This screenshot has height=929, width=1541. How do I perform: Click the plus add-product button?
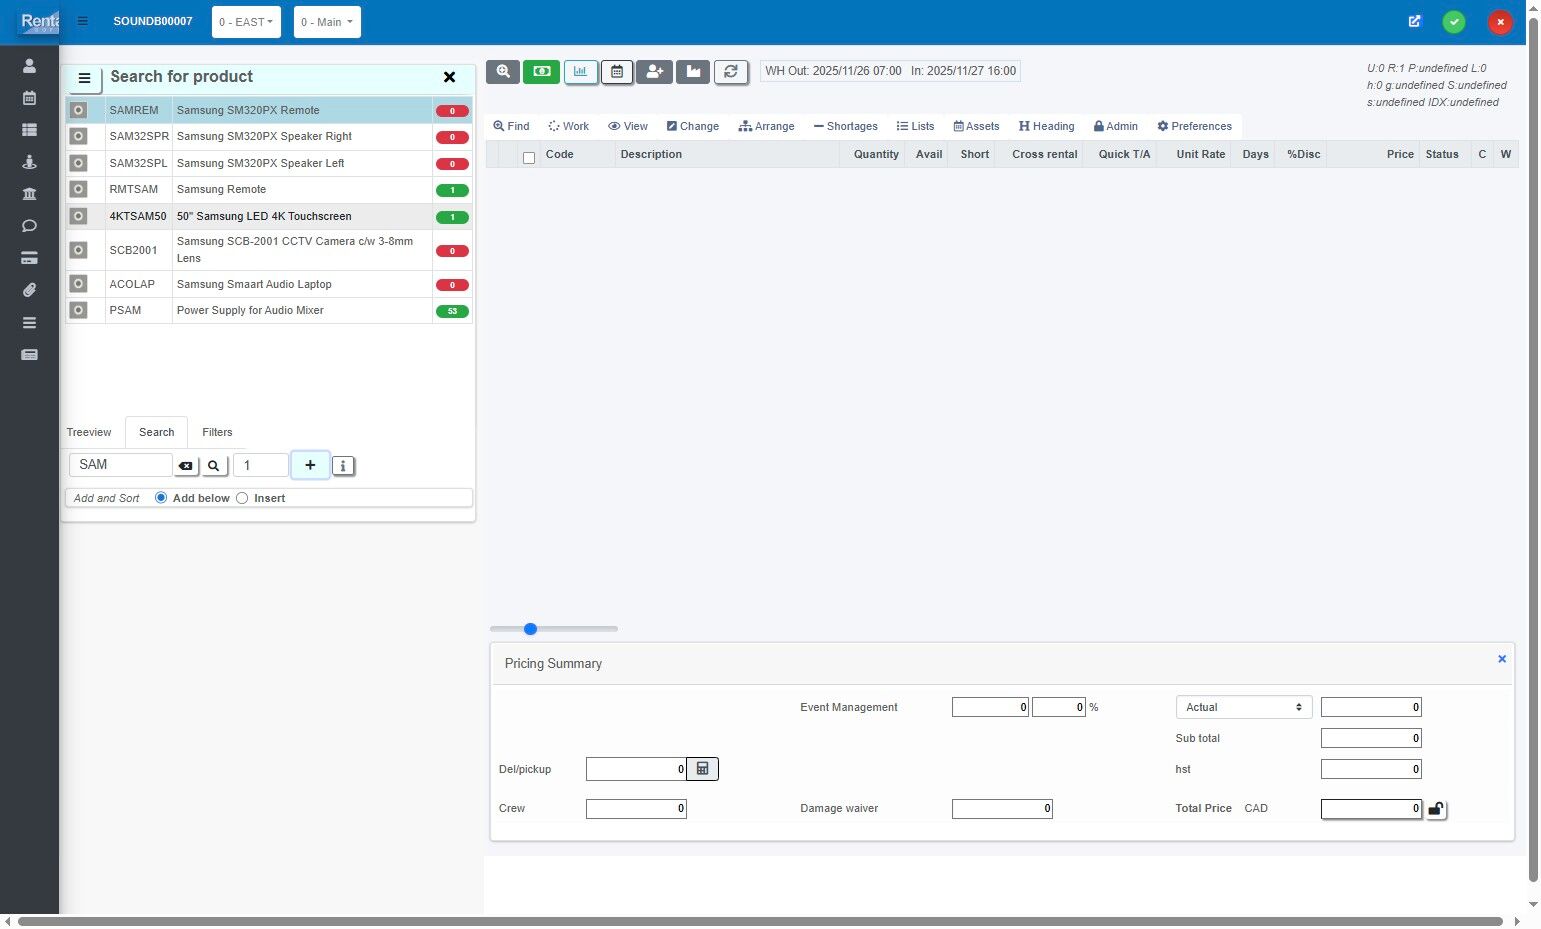tap(310, 465)
